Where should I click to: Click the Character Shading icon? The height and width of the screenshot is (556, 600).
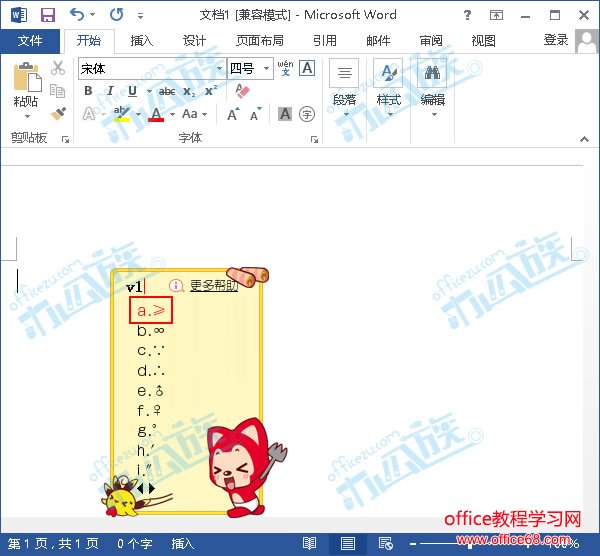[x=285, y=114]
